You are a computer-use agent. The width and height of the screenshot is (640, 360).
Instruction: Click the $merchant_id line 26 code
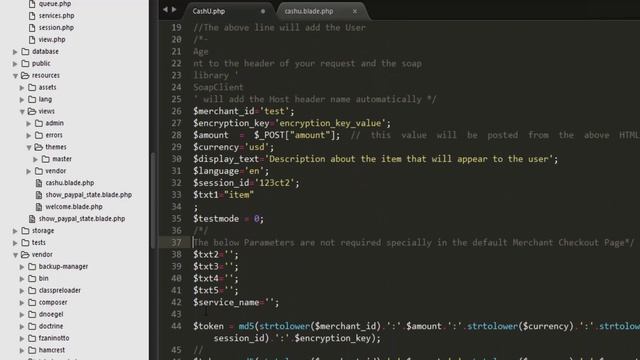244,111
